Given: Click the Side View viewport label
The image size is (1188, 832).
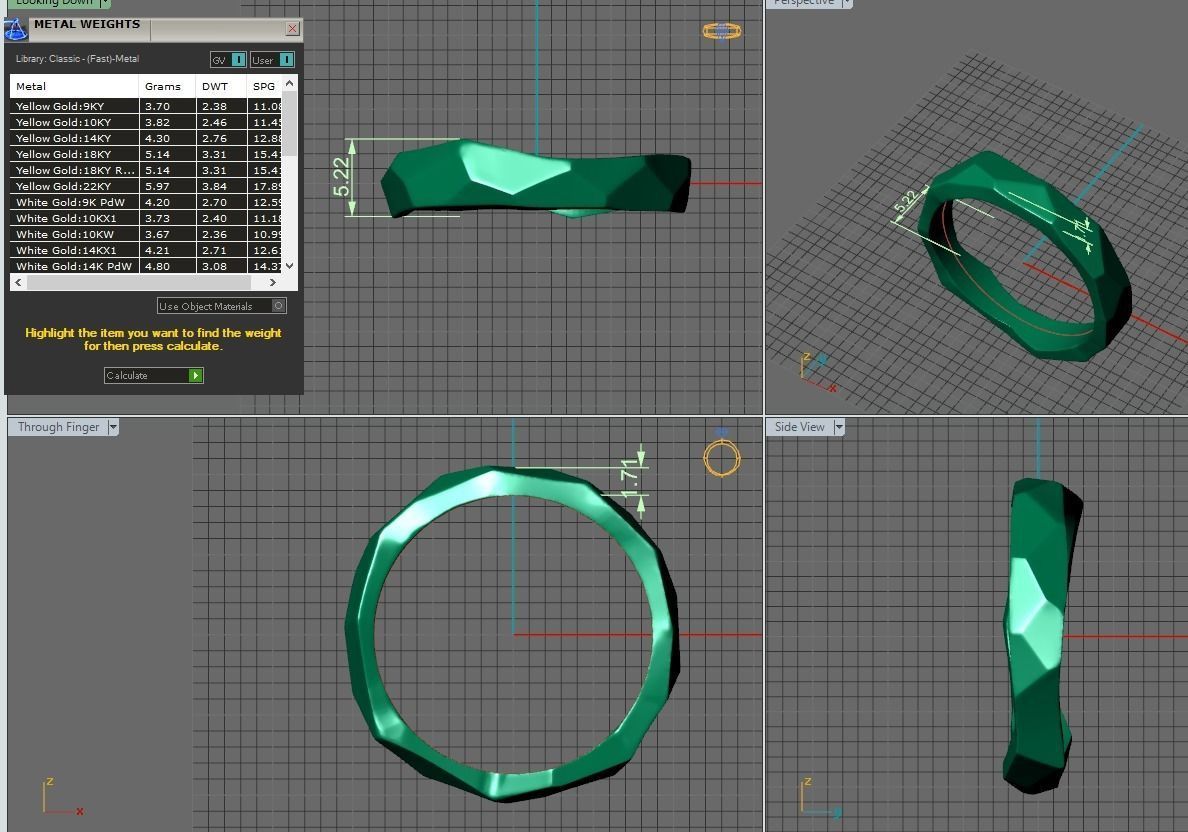Looking at the screenshot, I should point(799,427).
